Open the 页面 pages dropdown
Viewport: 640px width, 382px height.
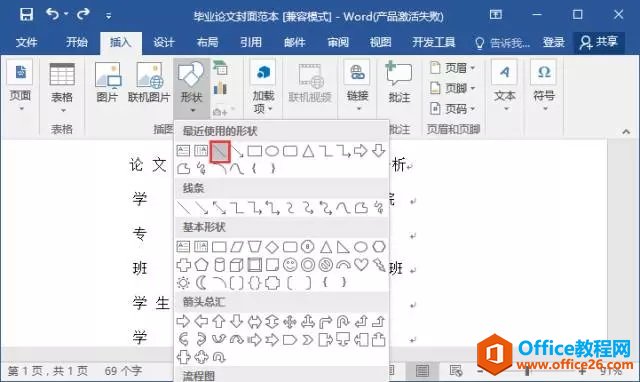(x=20, y=87)
